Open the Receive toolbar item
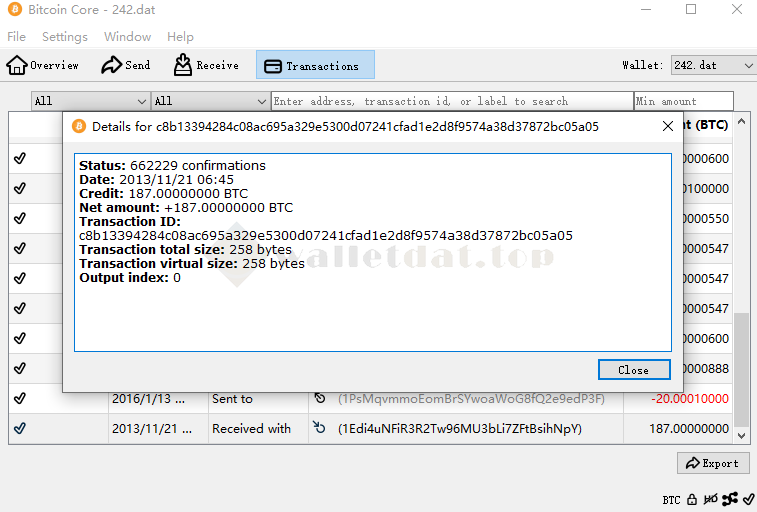Image resolution: width=757 pixels, height=512 pixels. coord(206,66)
